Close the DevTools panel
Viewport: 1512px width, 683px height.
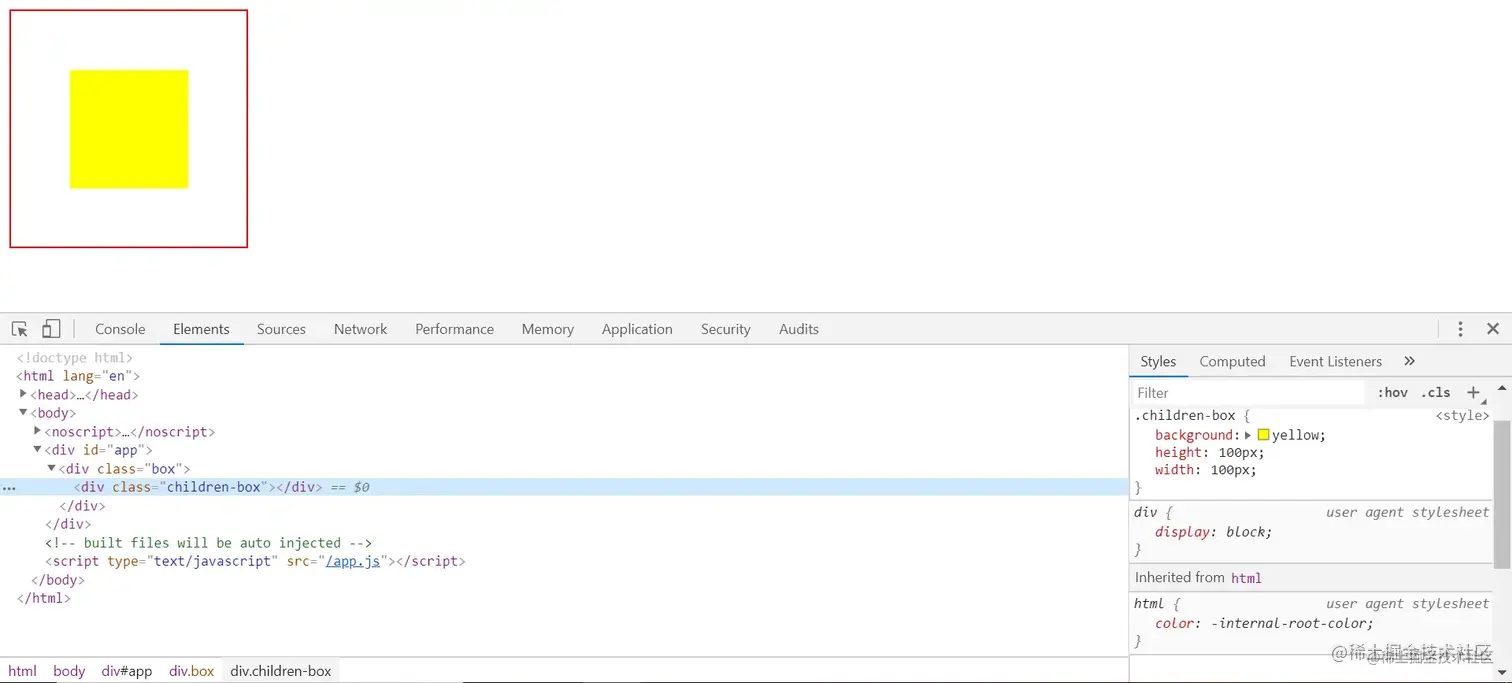pos(1493,329)
